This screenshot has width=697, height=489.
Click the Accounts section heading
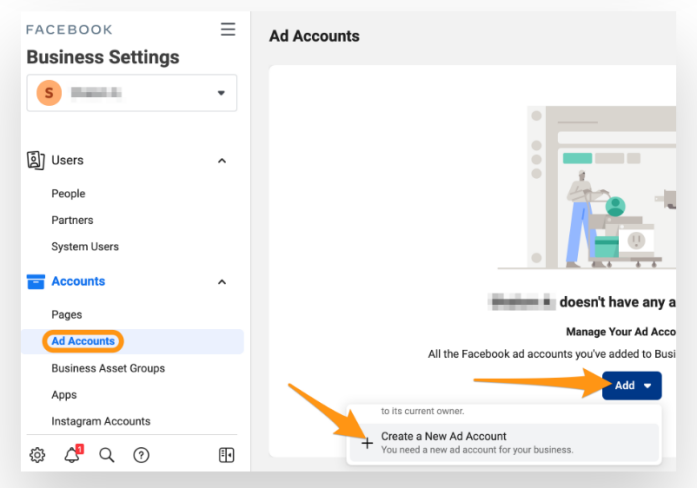pos(78,281)
